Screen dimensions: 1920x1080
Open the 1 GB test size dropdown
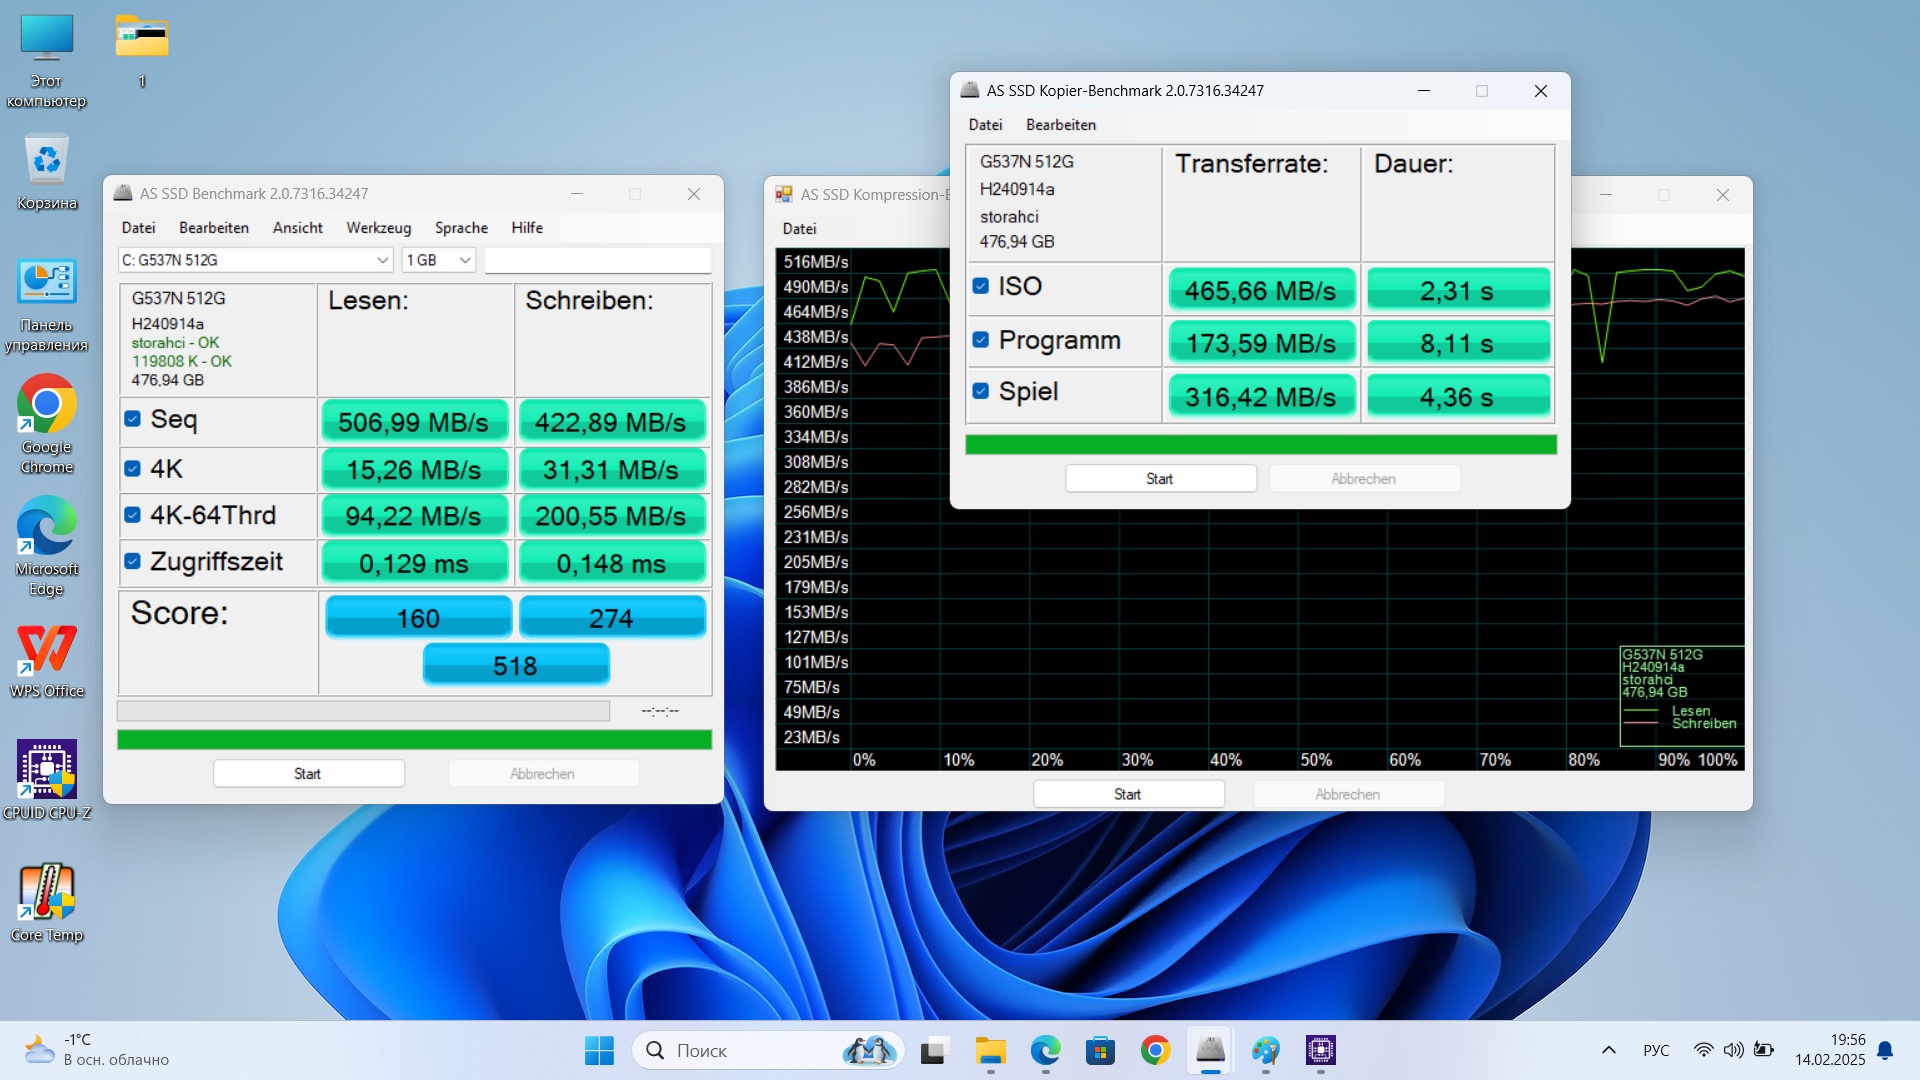coord(465,260)
